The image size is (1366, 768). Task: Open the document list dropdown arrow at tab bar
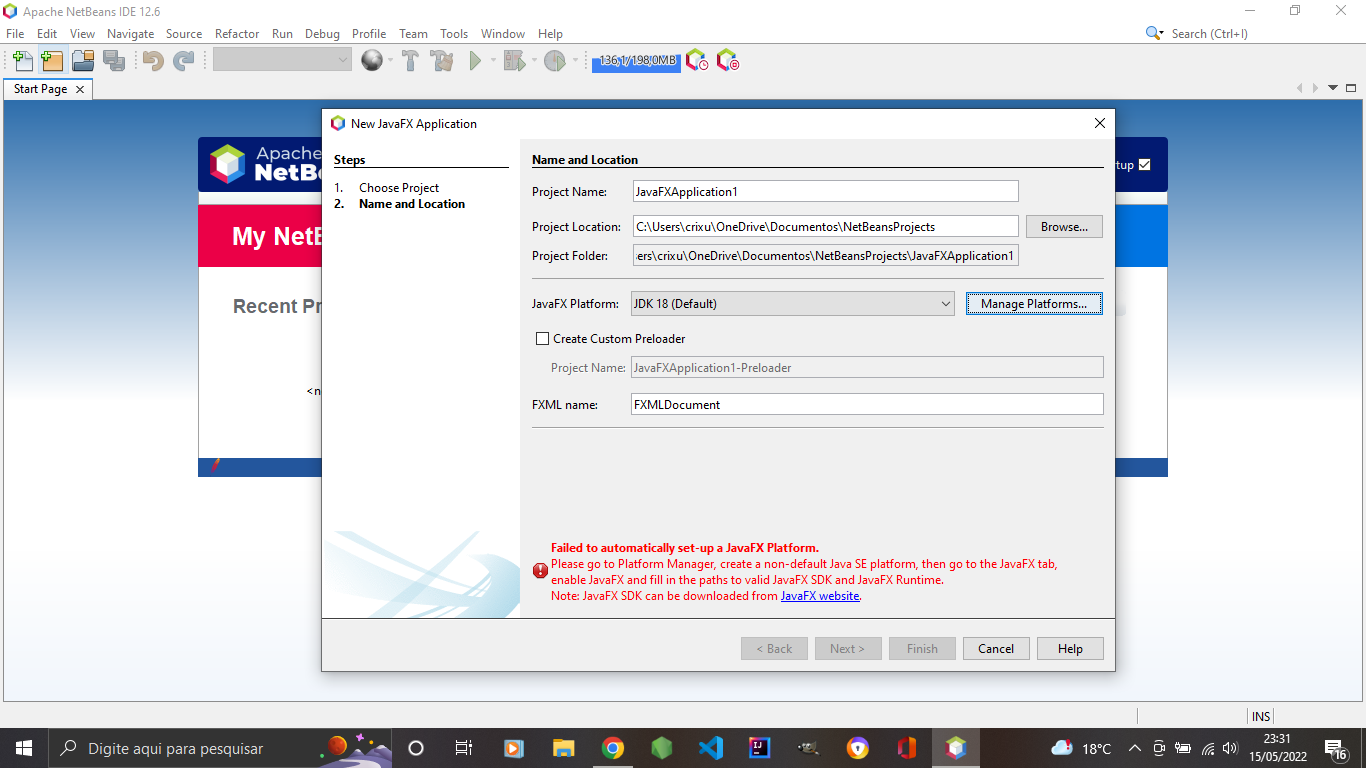[1333, 88]
